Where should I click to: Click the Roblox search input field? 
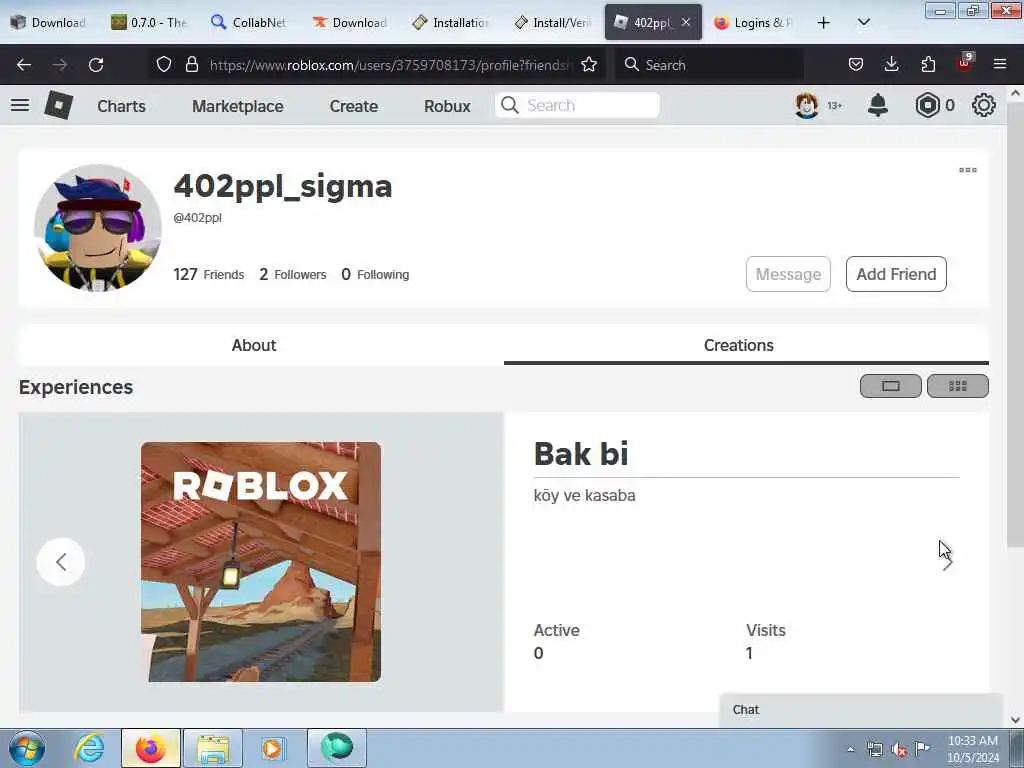point(577,105)
